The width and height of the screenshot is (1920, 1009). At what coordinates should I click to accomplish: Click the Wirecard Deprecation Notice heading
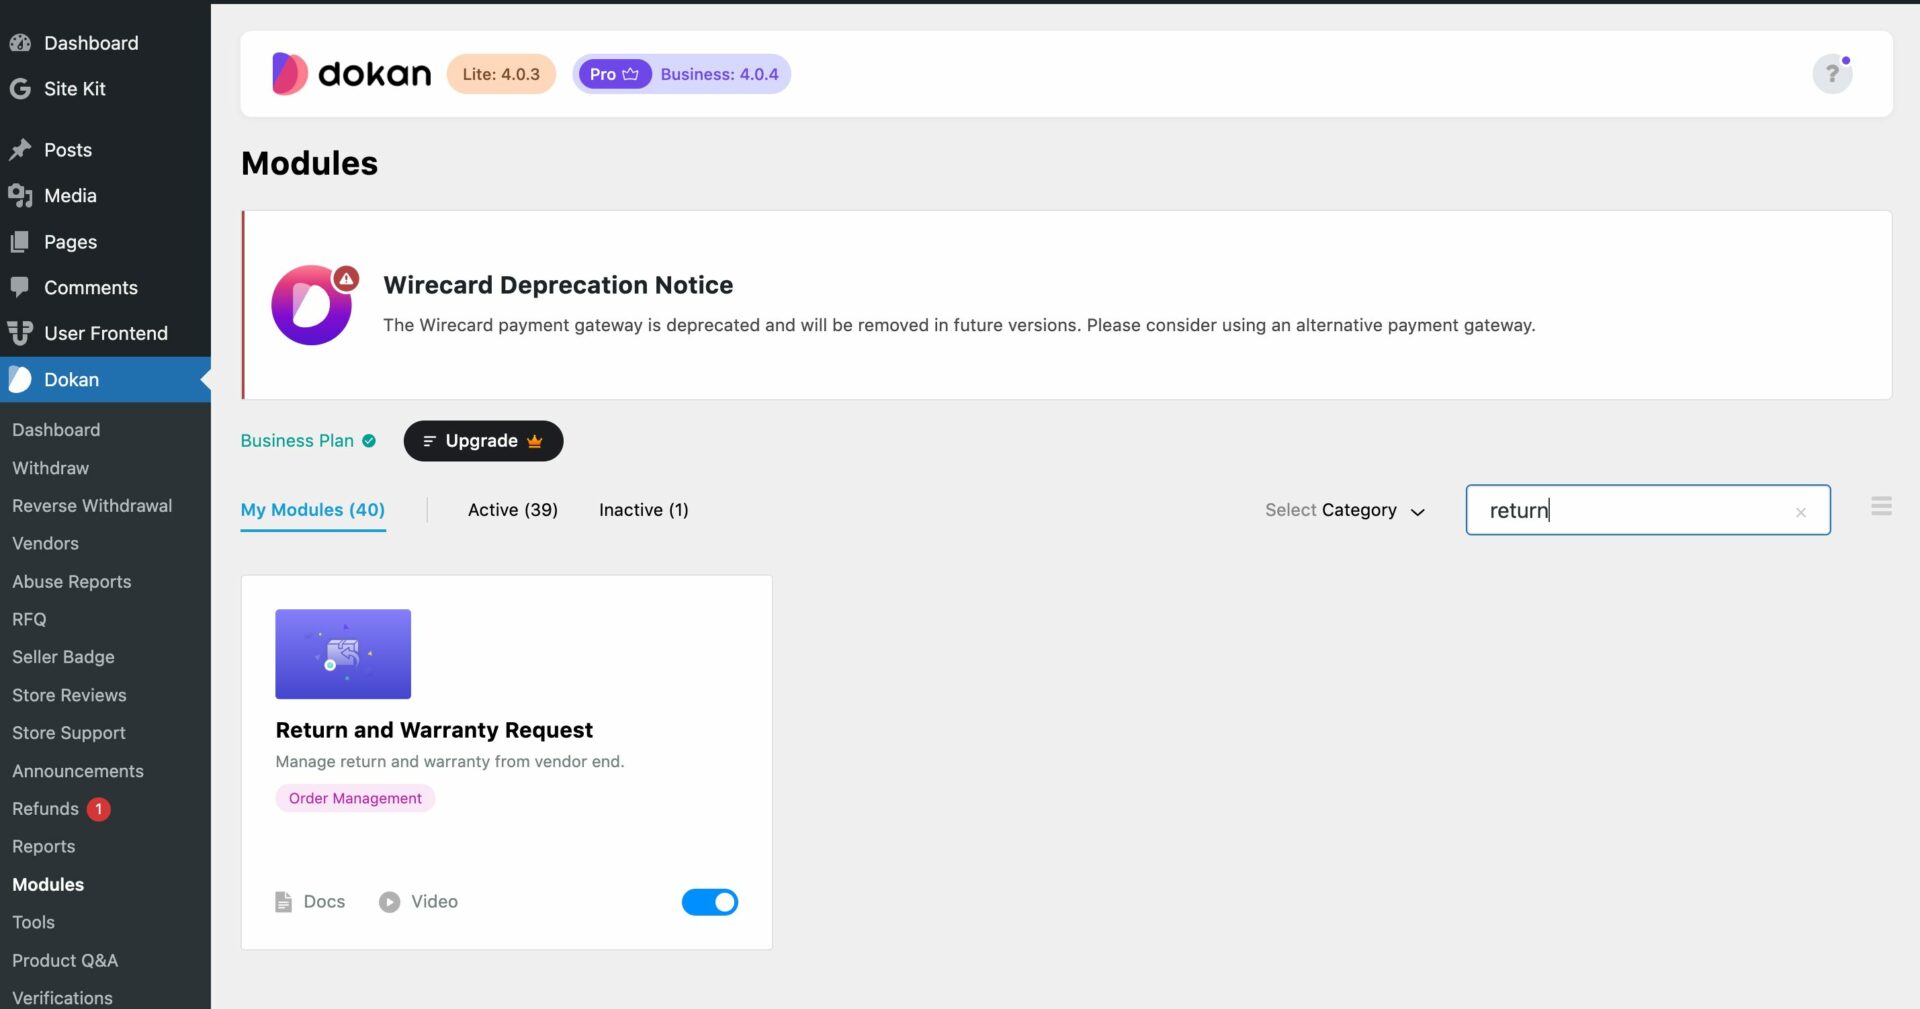click(x=558, y=285)
